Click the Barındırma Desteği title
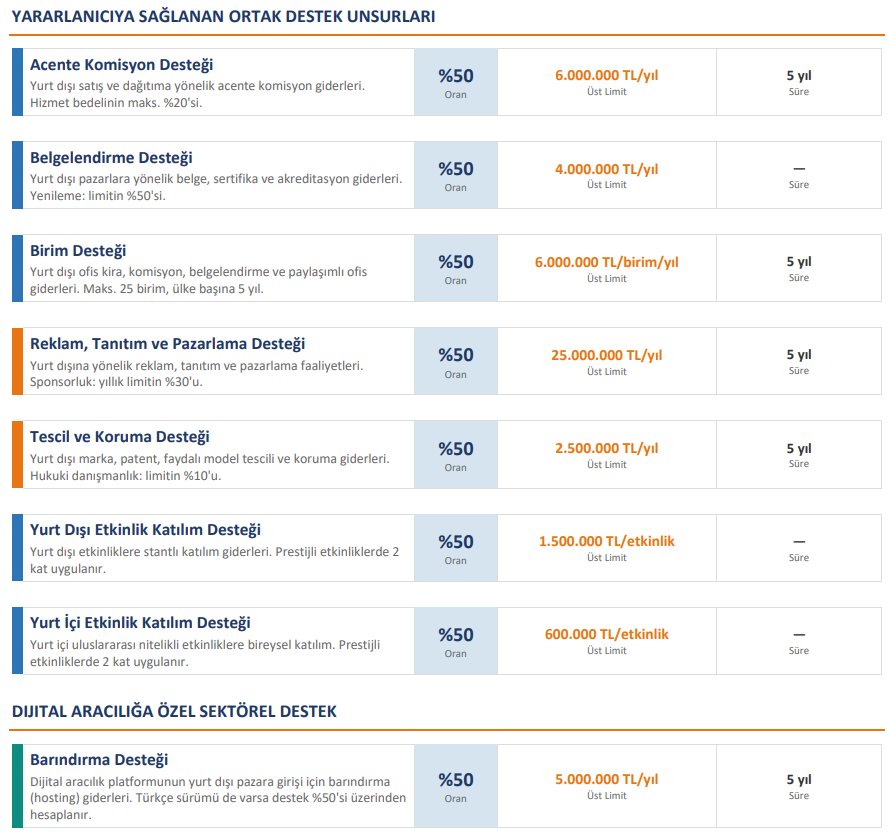 (99, 760)
